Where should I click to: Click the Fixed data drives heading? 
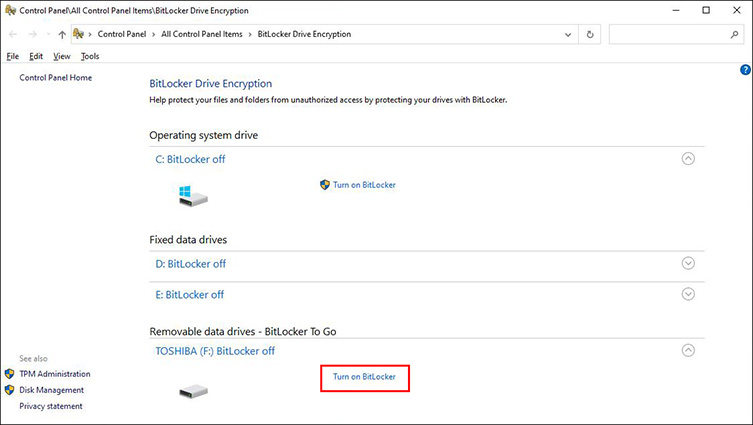coord(188,240)
